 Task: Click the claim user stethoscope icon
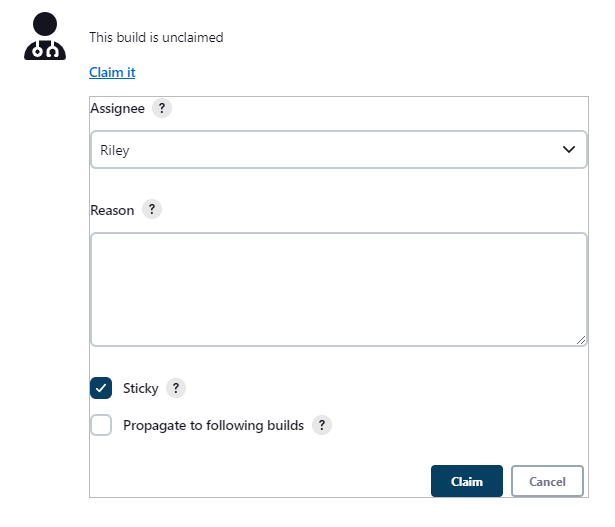[x=45, y=36]
